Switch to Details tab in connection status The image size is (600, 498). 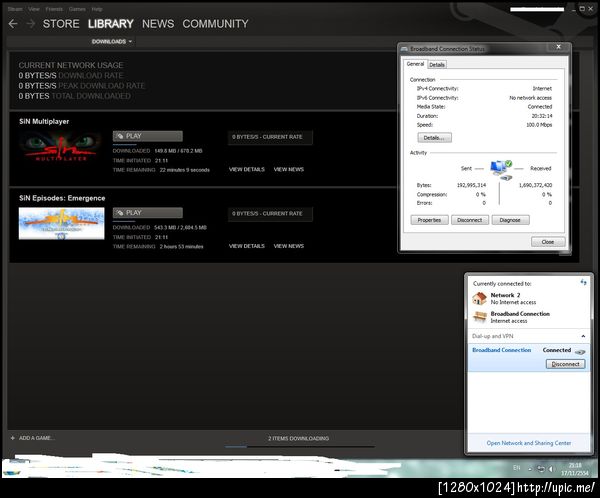[437, 65]
